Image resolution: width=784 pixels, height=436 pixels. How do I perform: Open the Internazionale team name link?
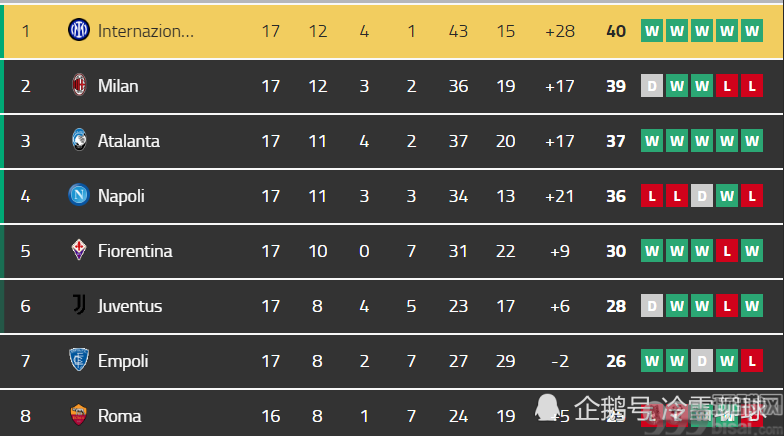coord(146,31)
